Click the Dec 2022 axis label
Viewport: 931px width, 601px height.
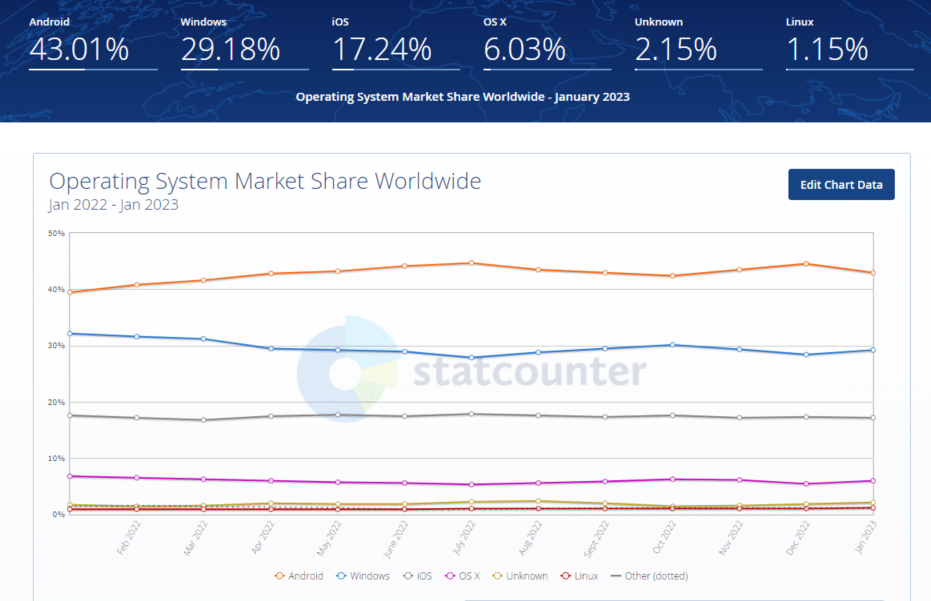(797, 537)
